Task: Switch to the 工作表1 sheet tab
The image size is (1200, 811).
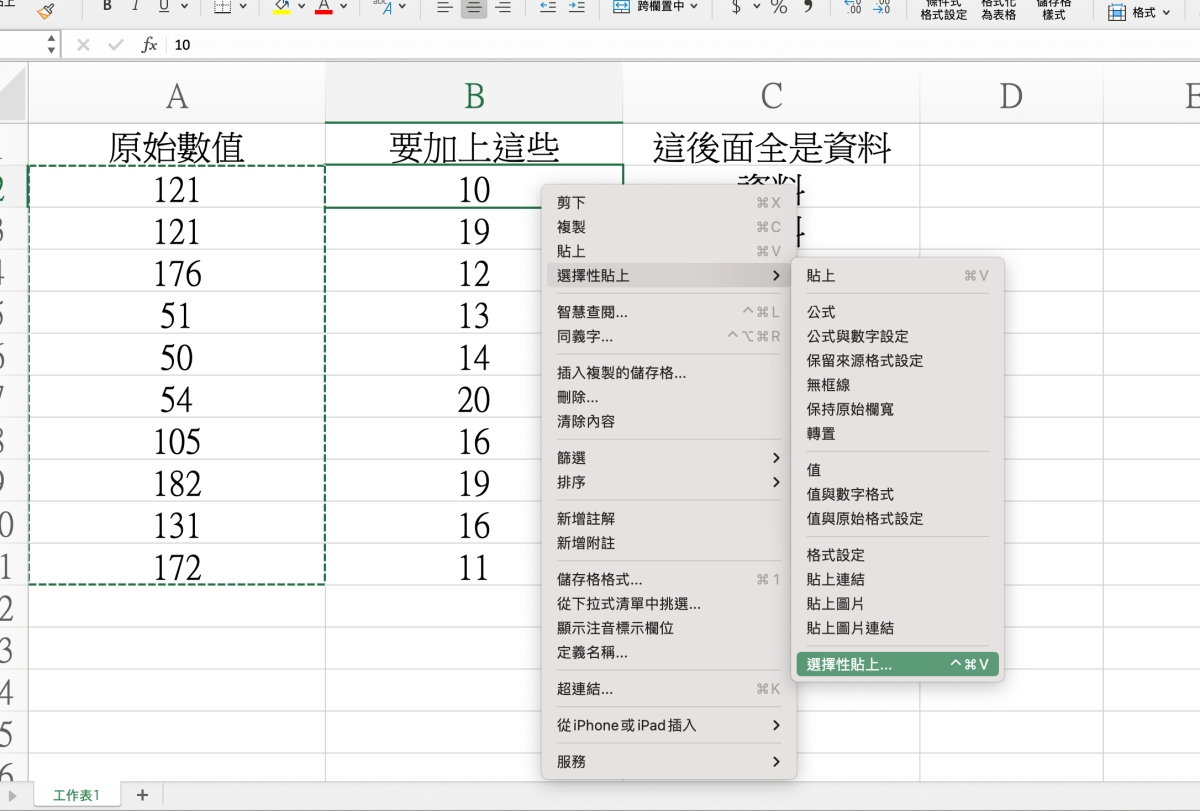Action: [77, 795]
